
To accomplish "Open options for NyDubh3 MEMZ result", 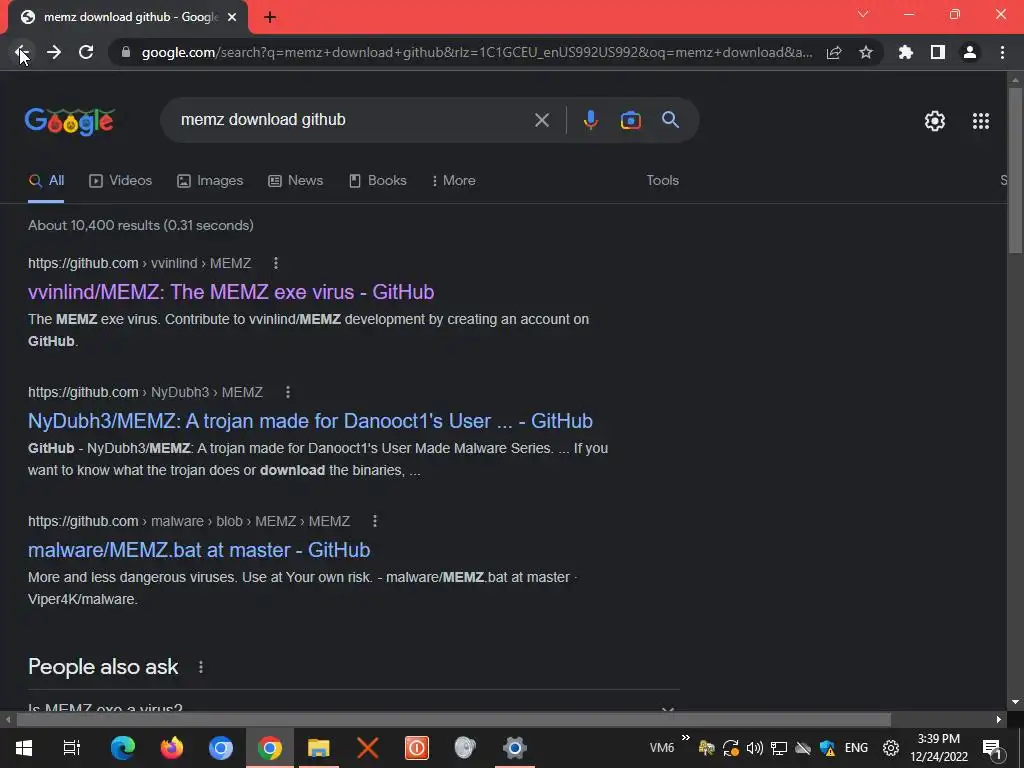I will click(287, 392).
